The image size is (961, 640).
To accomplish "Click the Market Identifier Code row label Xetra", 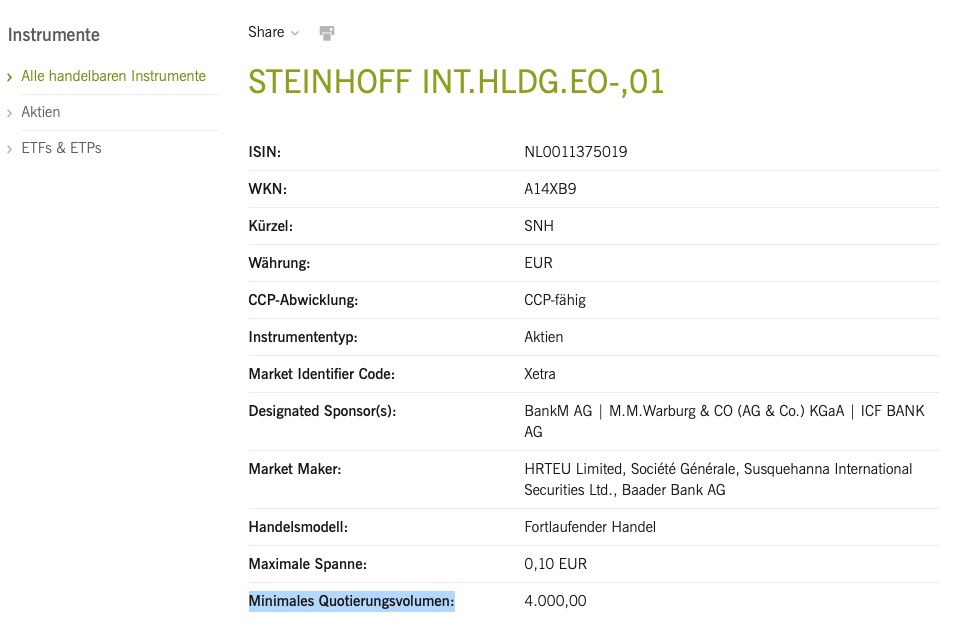I will click(x=540, y=374).
